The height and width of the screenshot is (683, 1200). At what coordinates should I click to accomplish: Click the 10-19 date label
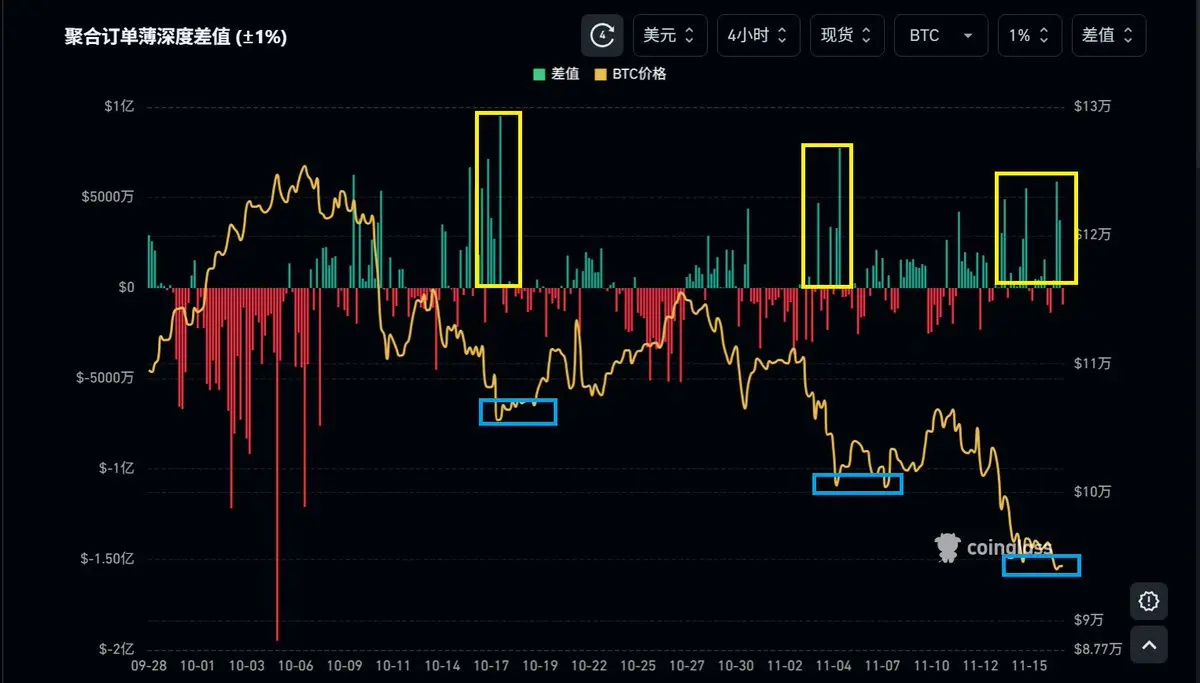click(x=541, y=665)
